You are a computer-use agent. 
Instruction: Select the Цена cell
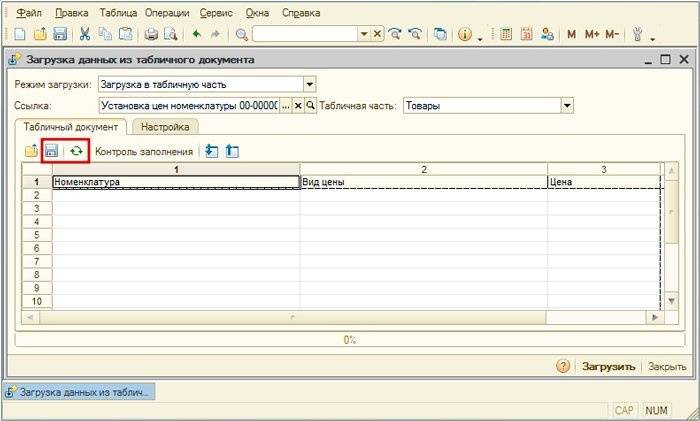(x=604, y=182)
